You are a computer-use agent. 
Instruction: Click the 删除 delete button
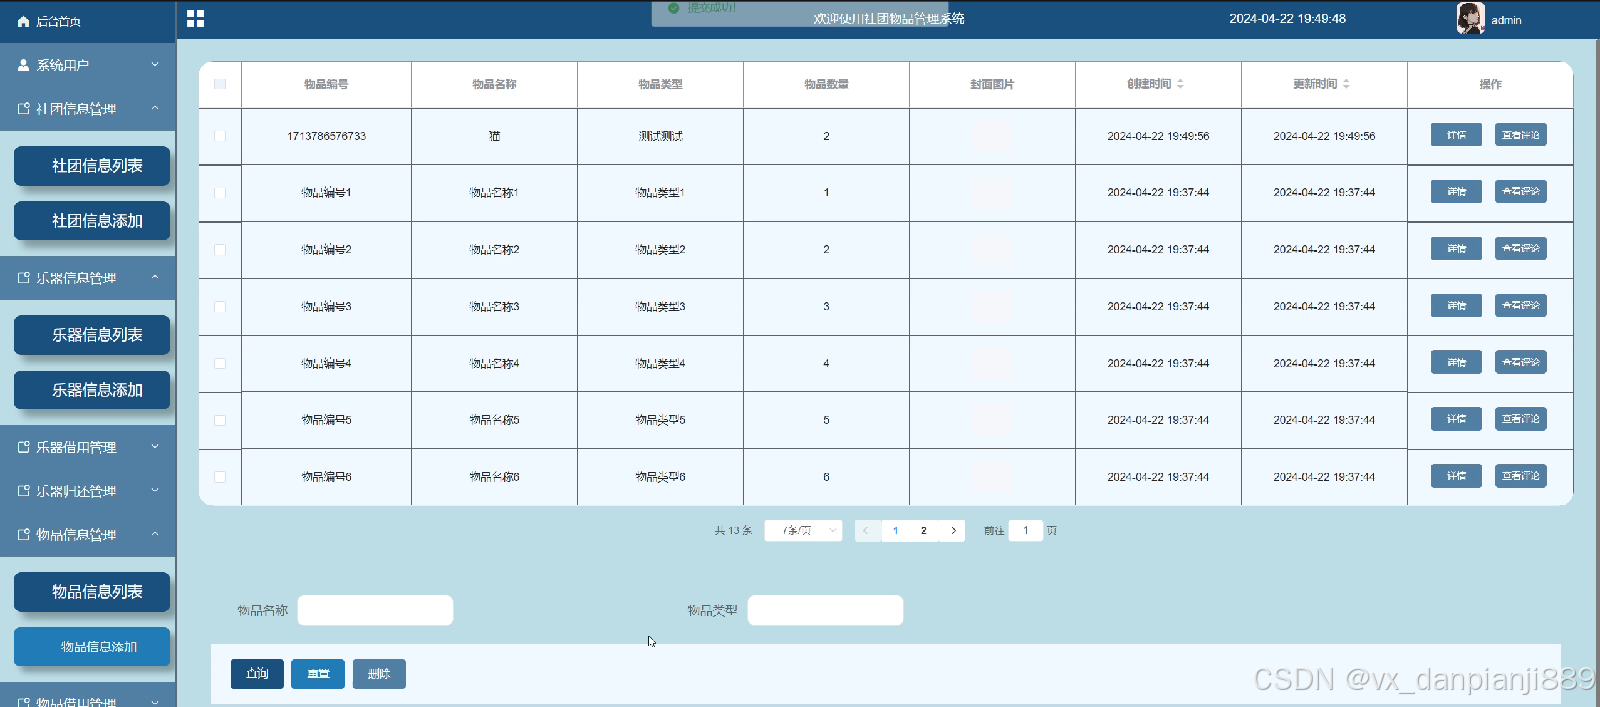tap(379, 674)
